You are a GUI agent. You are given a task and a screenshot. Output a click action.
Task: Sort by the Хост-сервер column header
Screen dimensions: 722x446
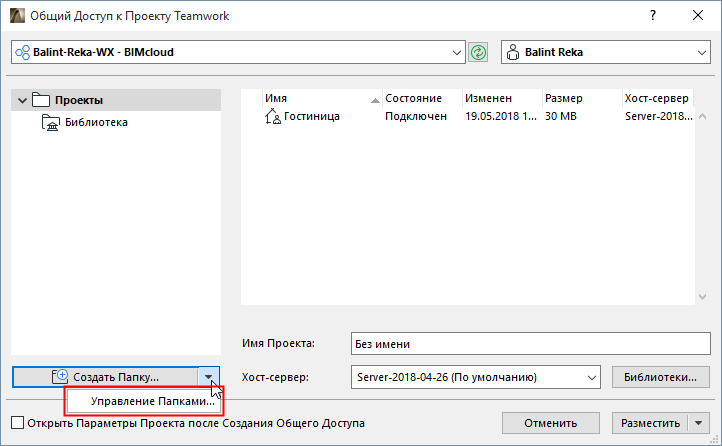pyautogui.click(x=658, y=98)
